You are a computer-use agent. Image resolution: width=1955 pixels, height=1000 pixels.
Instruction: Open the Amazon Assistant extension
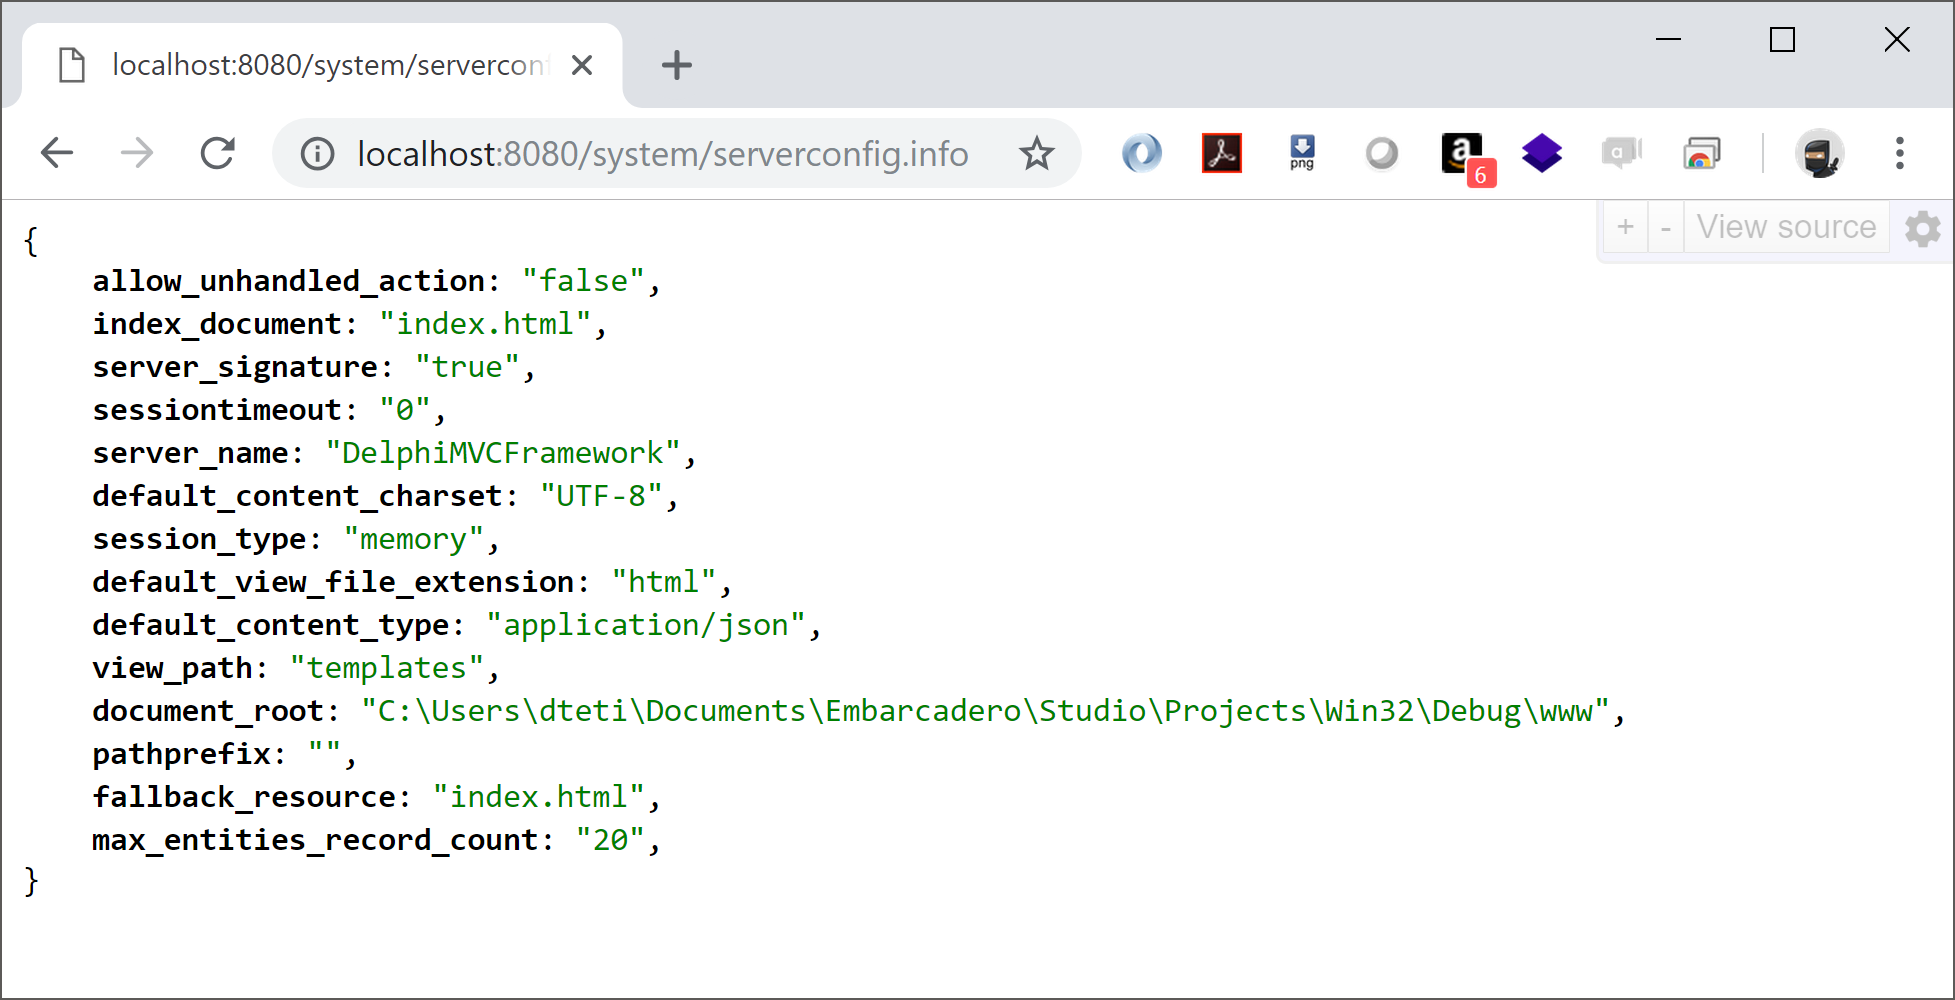tap(1462, 154)
